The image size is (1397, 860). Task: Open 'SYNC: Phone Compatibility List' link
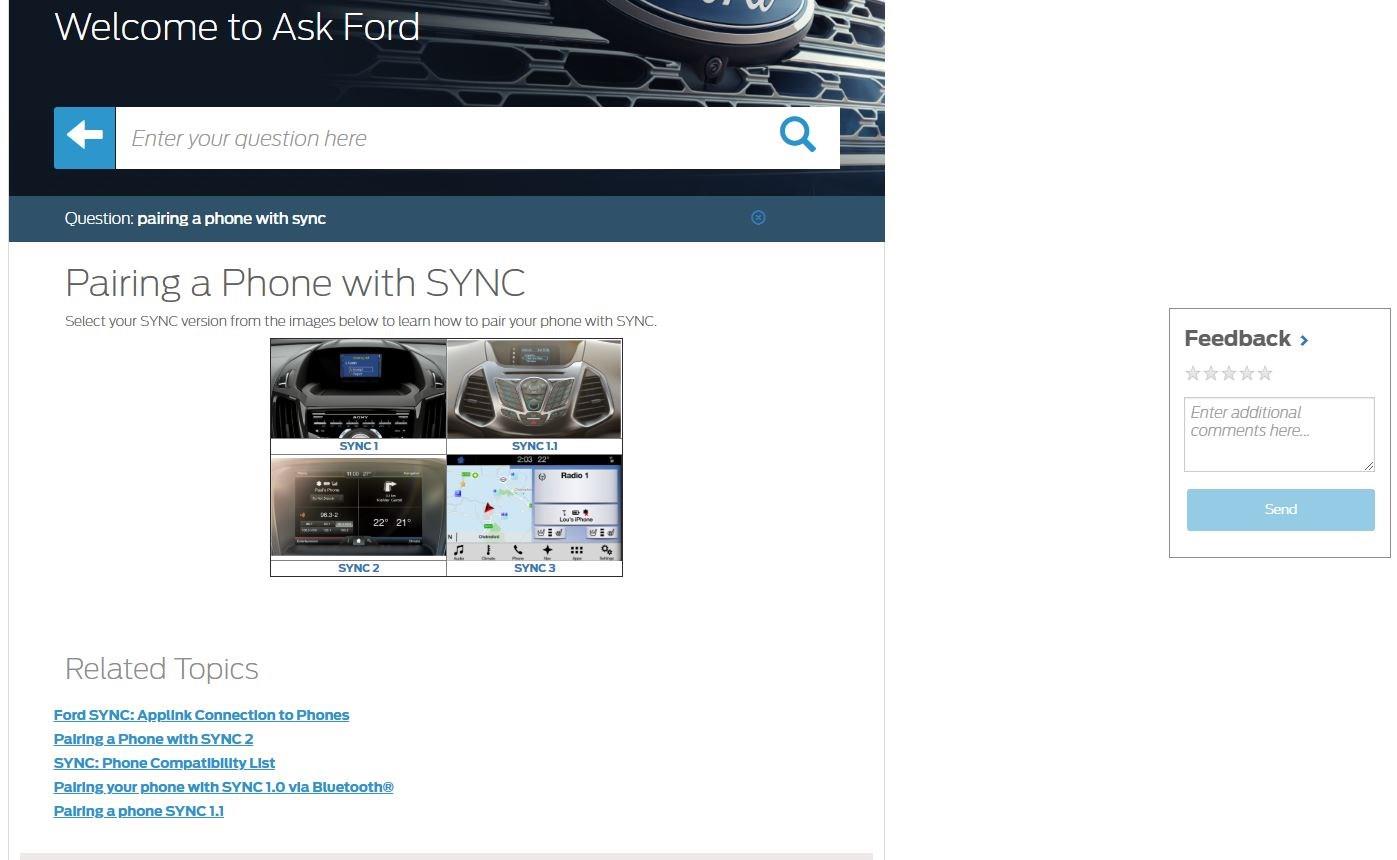coord(164,763)
